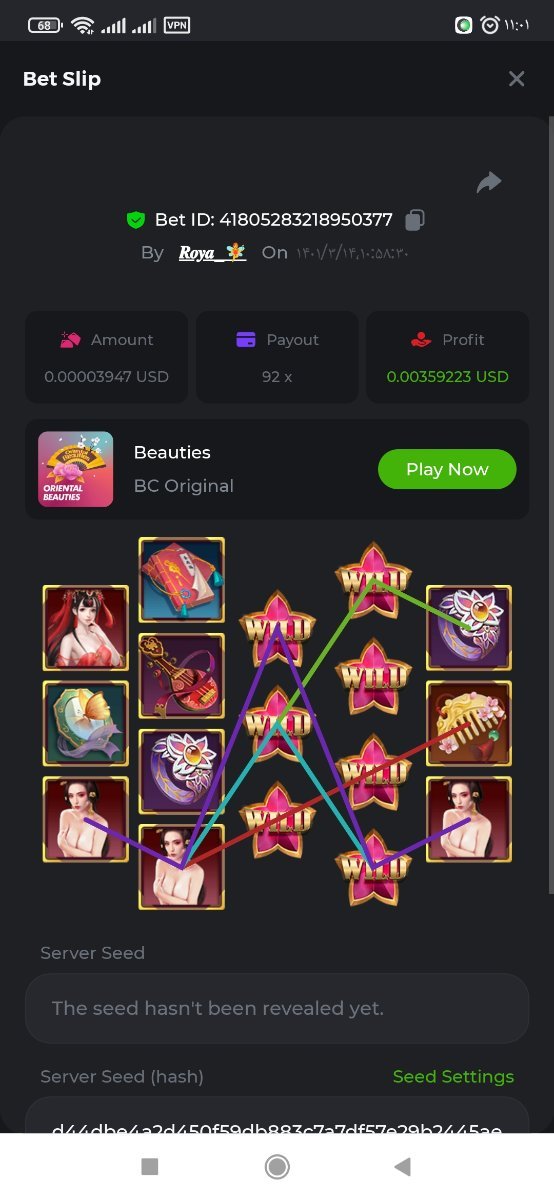
Task: Open the Oriental Beauties game thumbnail
Action: [x=76, y=469]
